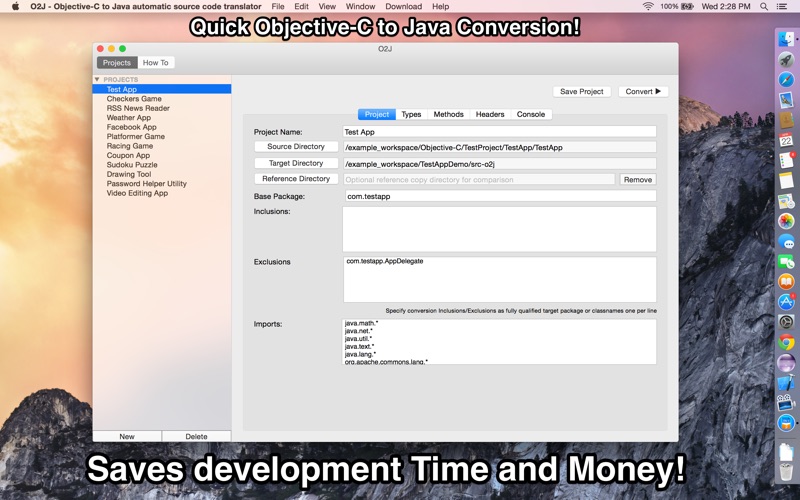Switch to the Types tab
This screenshot has height=500, width=800.
coord(411,114)
